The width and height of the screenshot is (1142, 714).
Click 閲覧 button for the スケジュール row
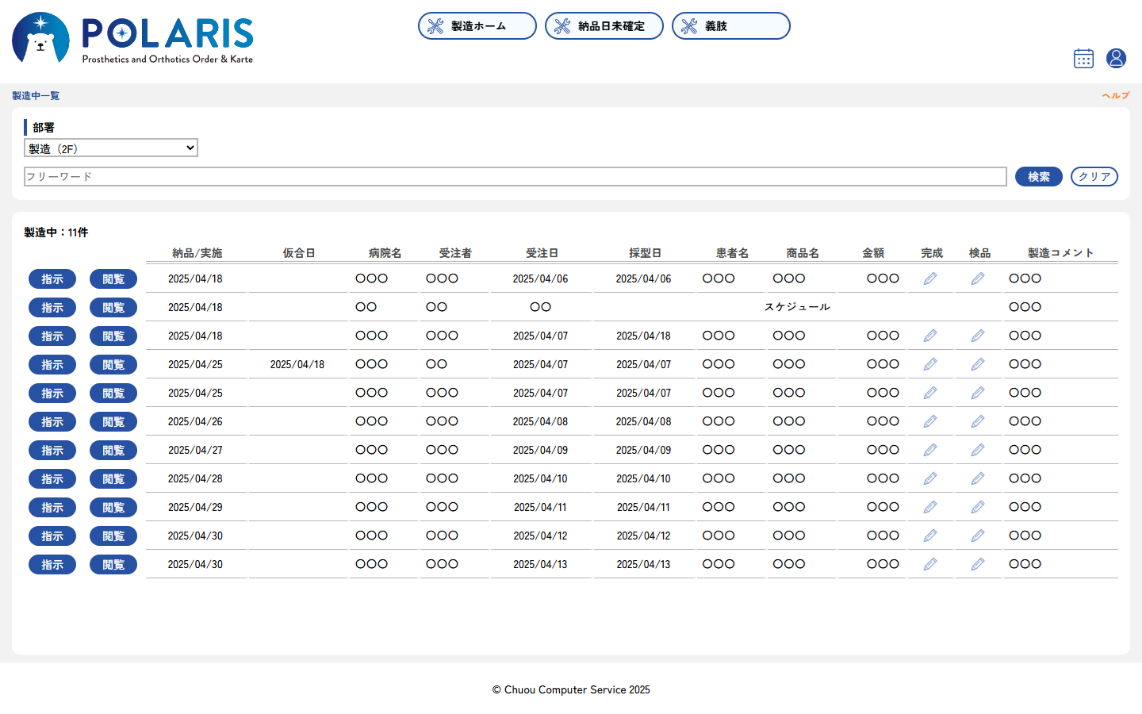point(113,307)
